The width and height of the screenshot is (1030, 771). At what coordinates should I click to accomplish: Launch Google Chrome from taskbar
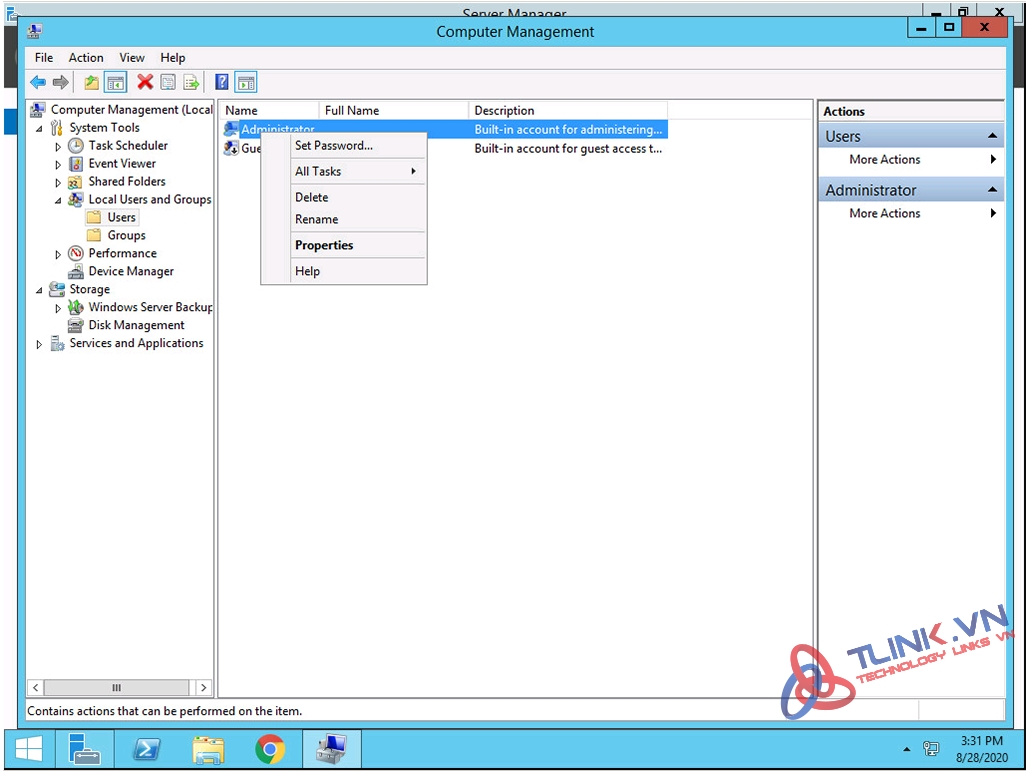269,748
